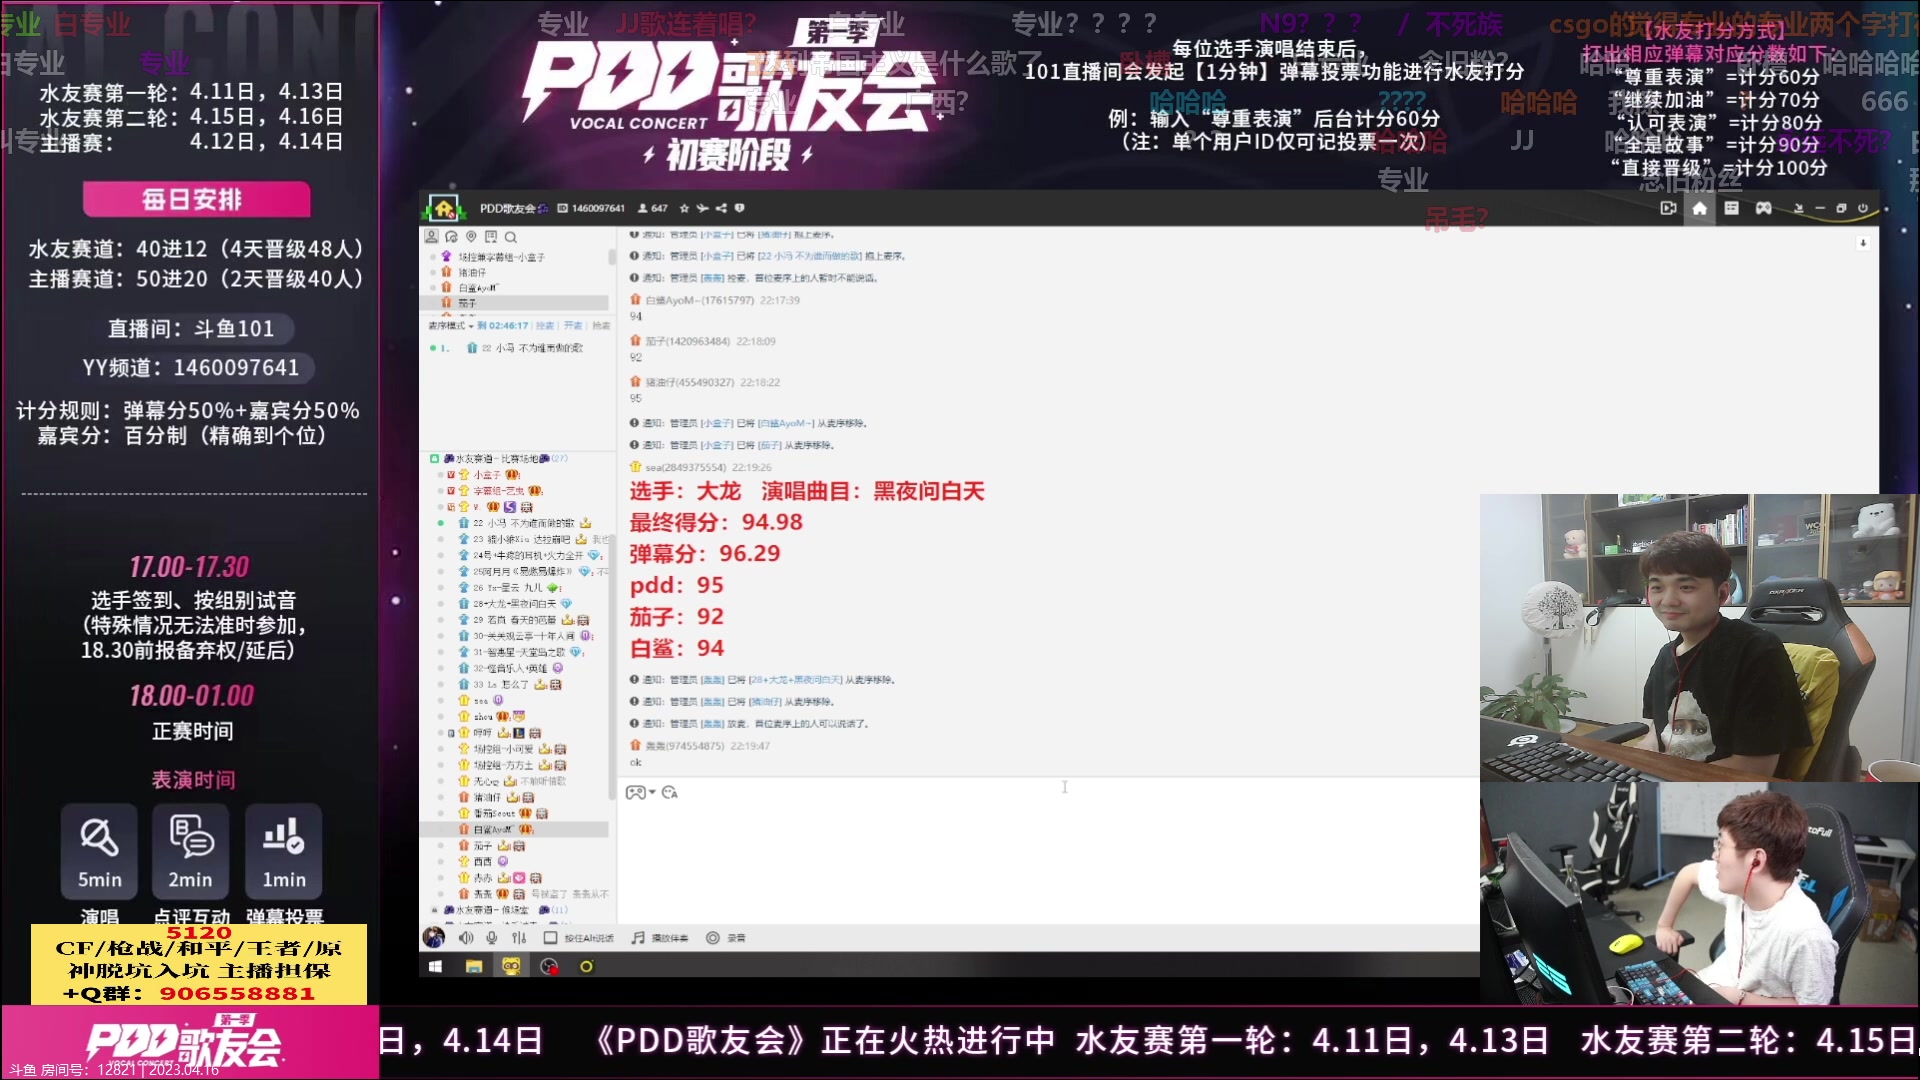Click the top webcam feed thumbnail
Viewport: 1920px width, 1080px height.
[x=1699, y=637]
